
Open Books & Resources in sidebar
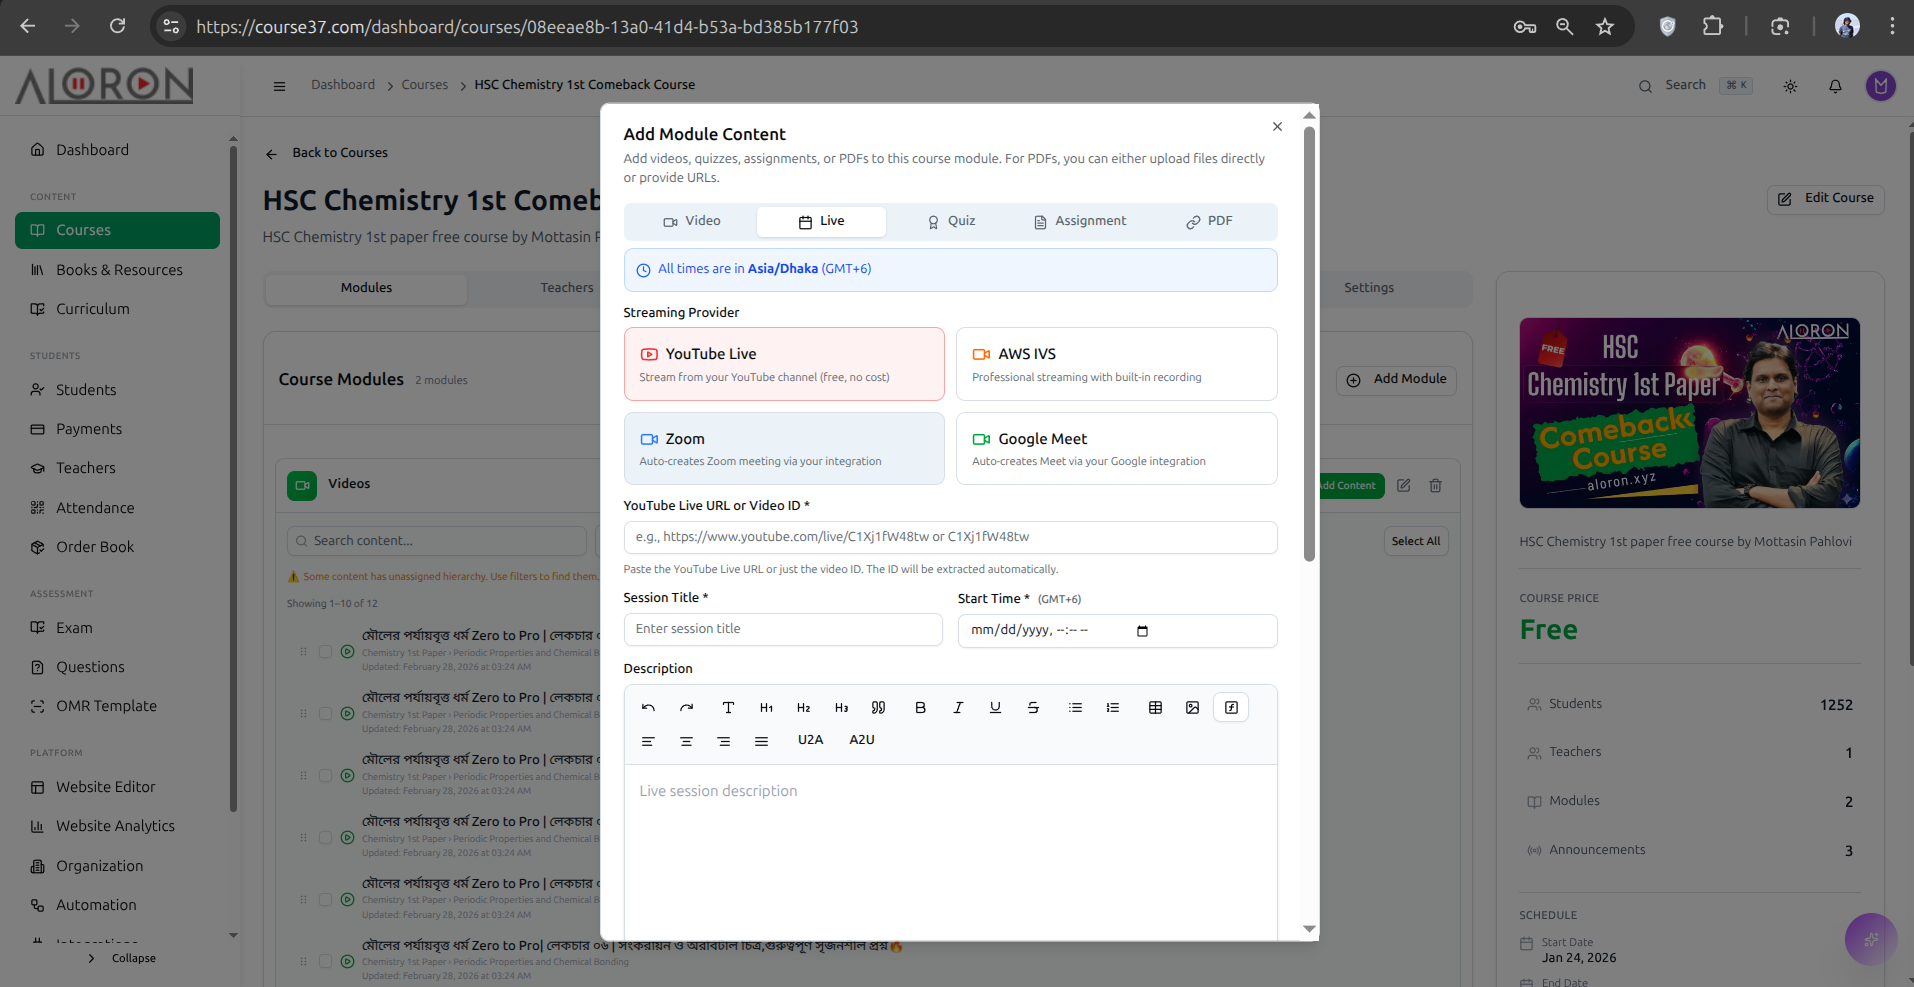[x=118, y=270]
